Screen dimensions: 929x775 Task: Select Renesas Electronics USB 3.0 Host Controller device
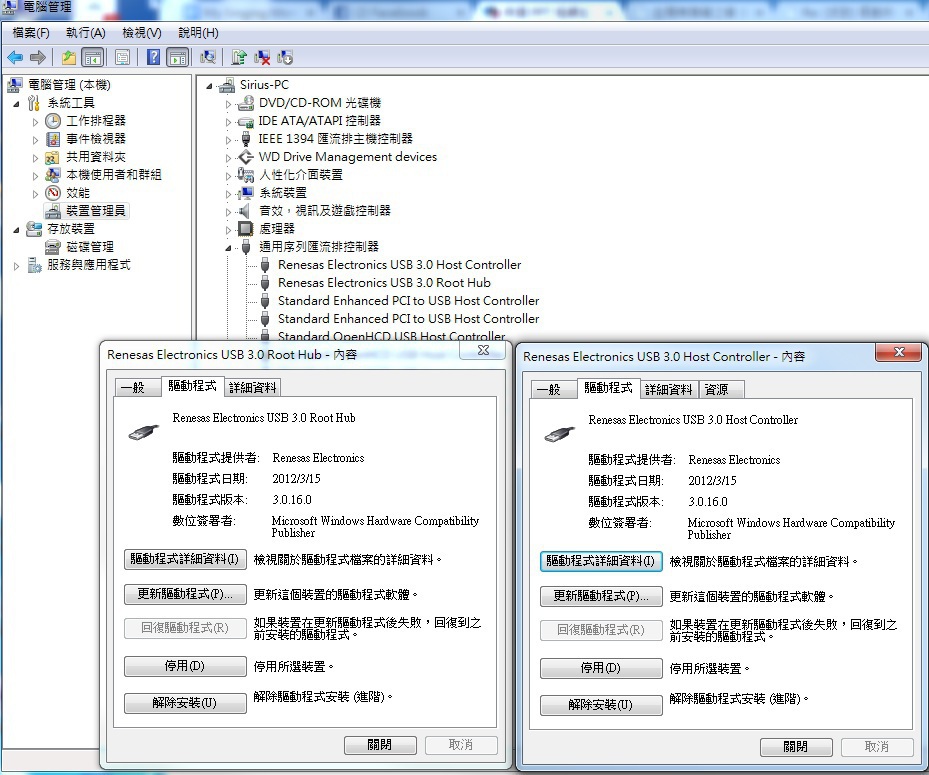(x=399, y=265)
